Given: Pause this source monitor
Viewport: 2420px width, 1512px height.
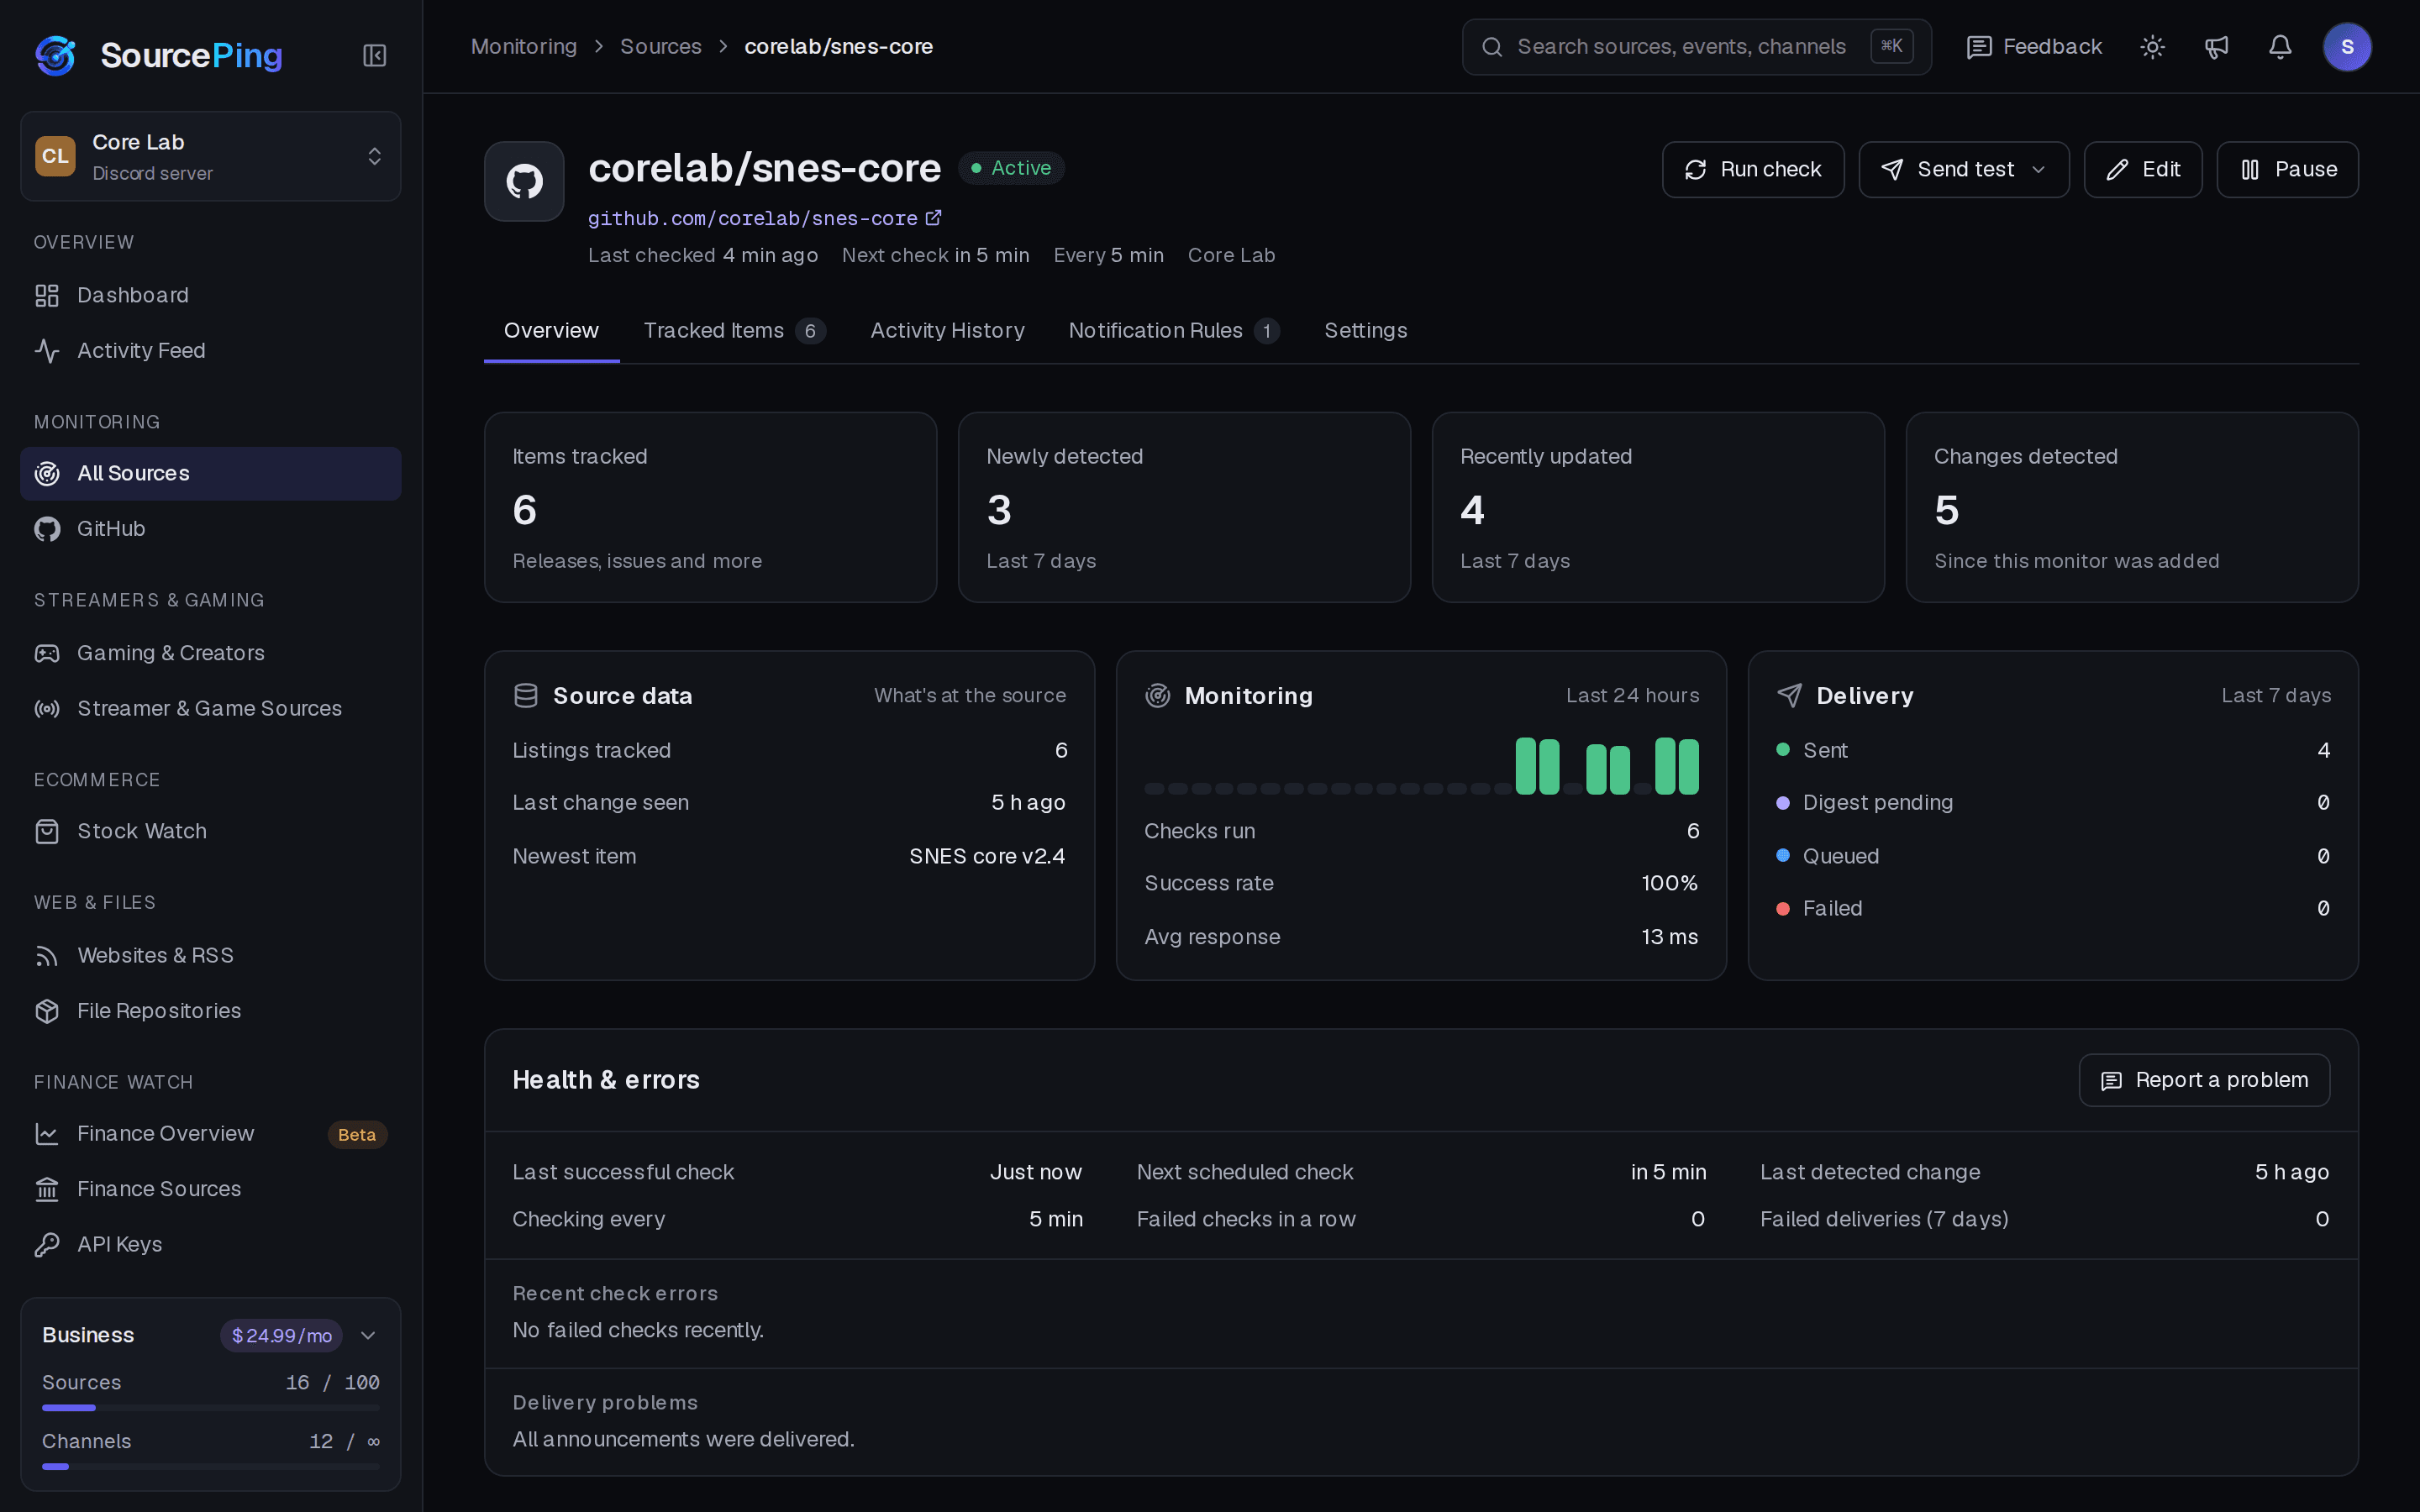Looking at the screenshot, I should [2287, 170].
